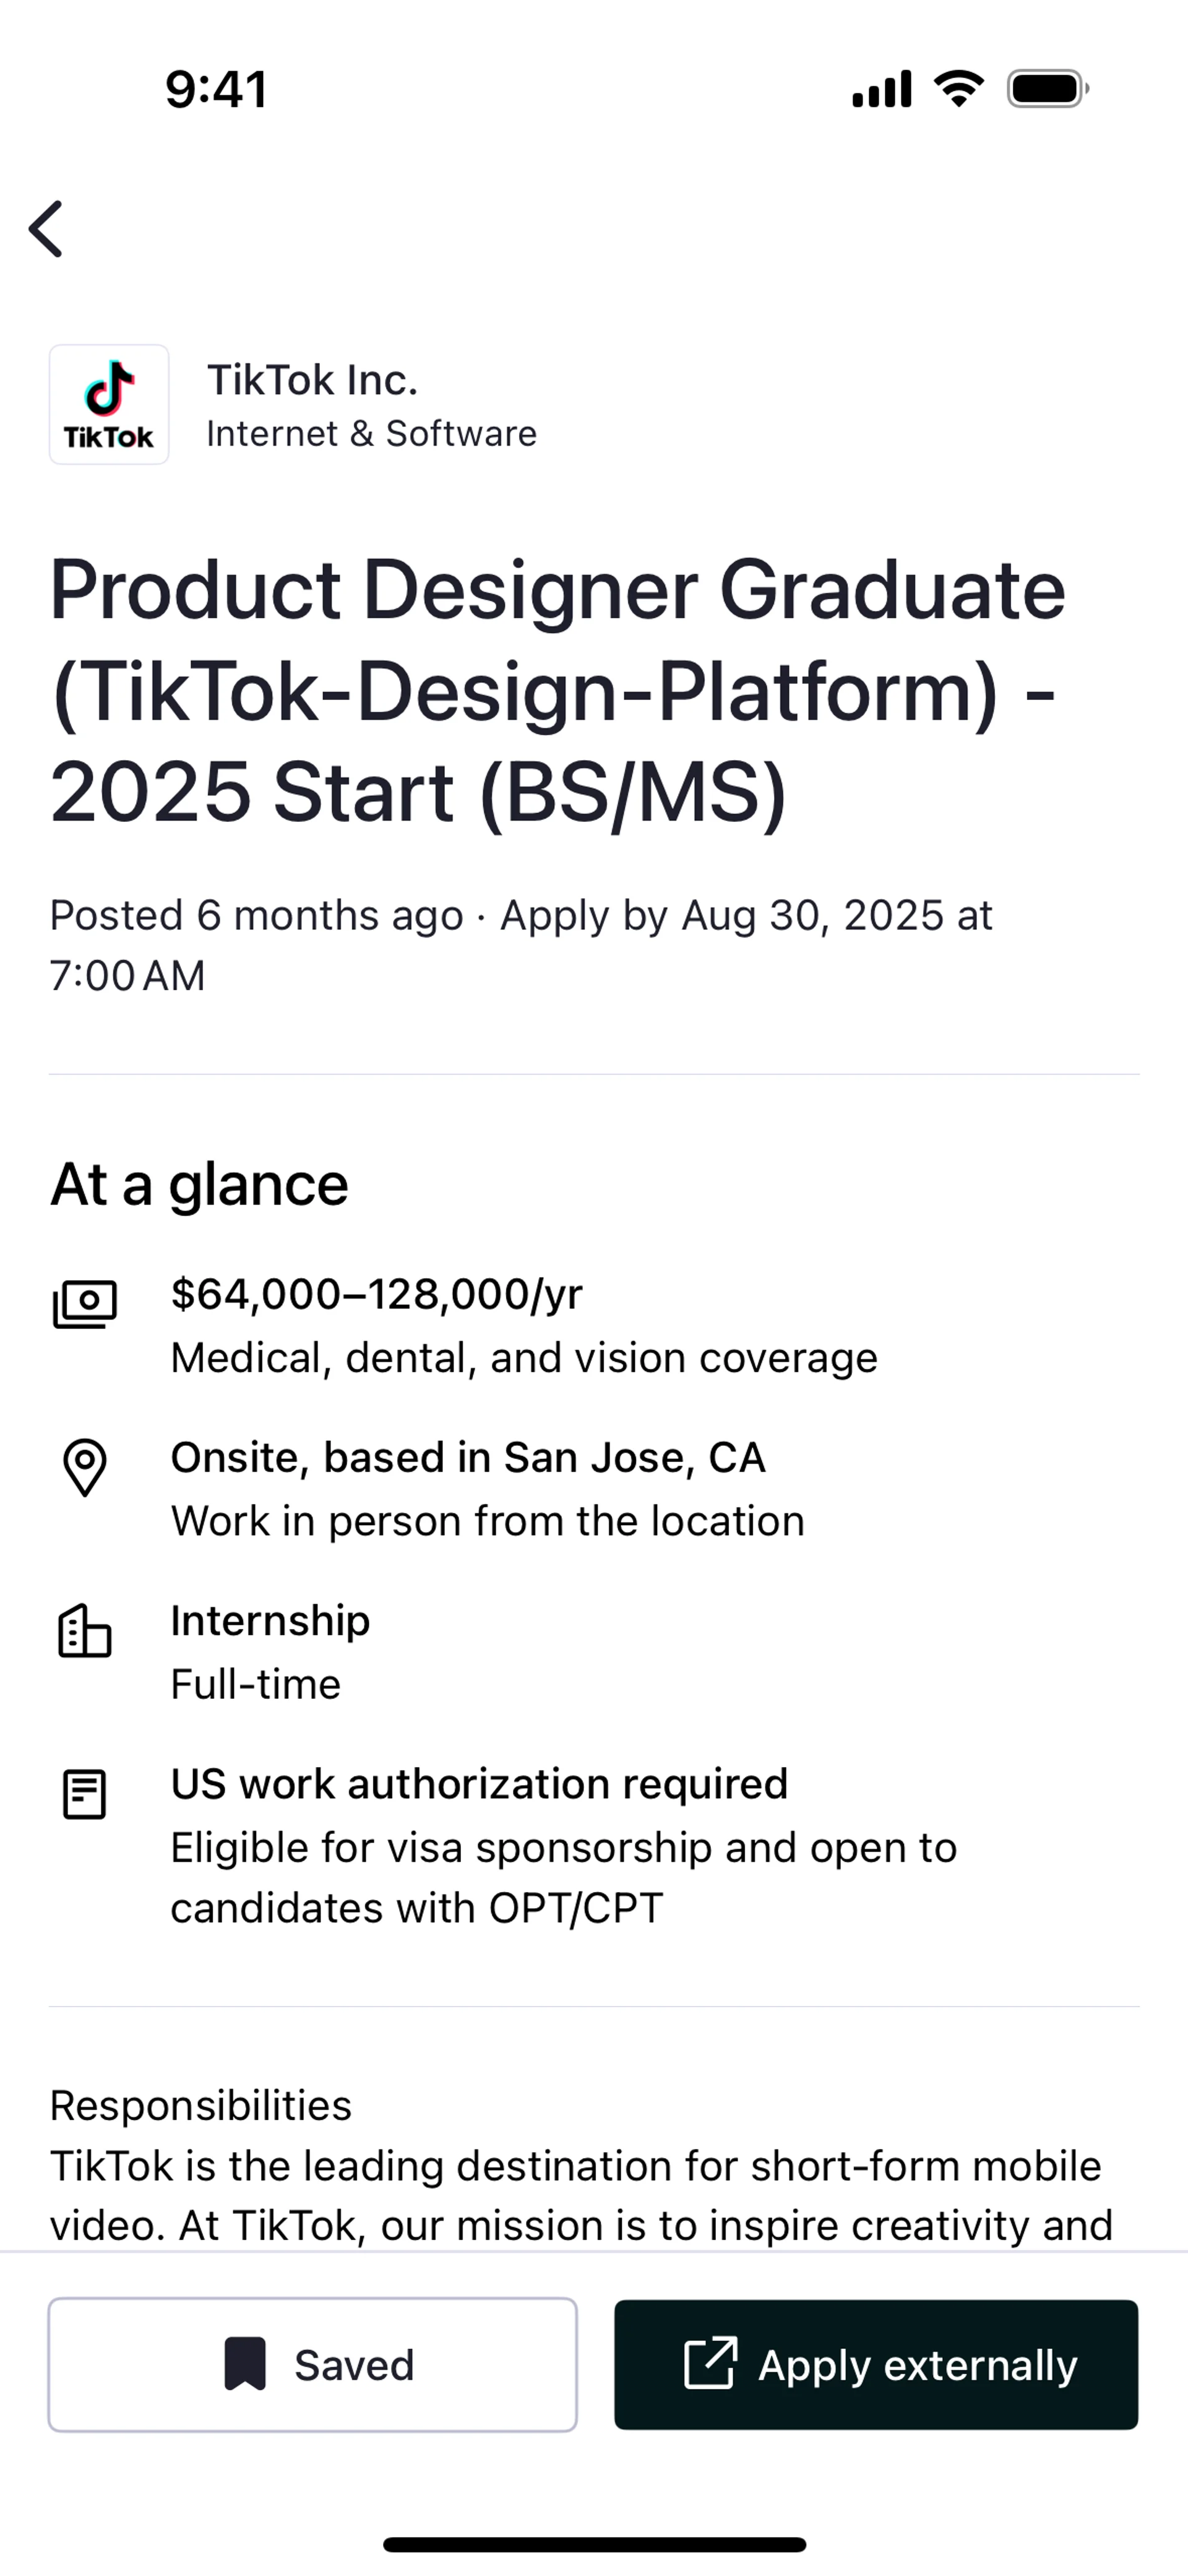This screenshot has height=2576, width=1188.
Task: Tap the Internet & Software industry label
Action: (x=371, y=434)
